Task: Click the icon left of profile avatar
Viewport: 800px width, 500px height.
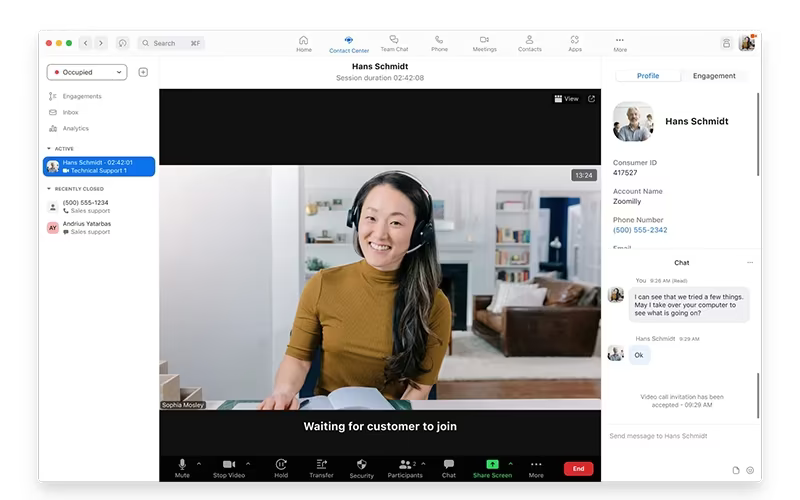Action: (x=726, y=43)
